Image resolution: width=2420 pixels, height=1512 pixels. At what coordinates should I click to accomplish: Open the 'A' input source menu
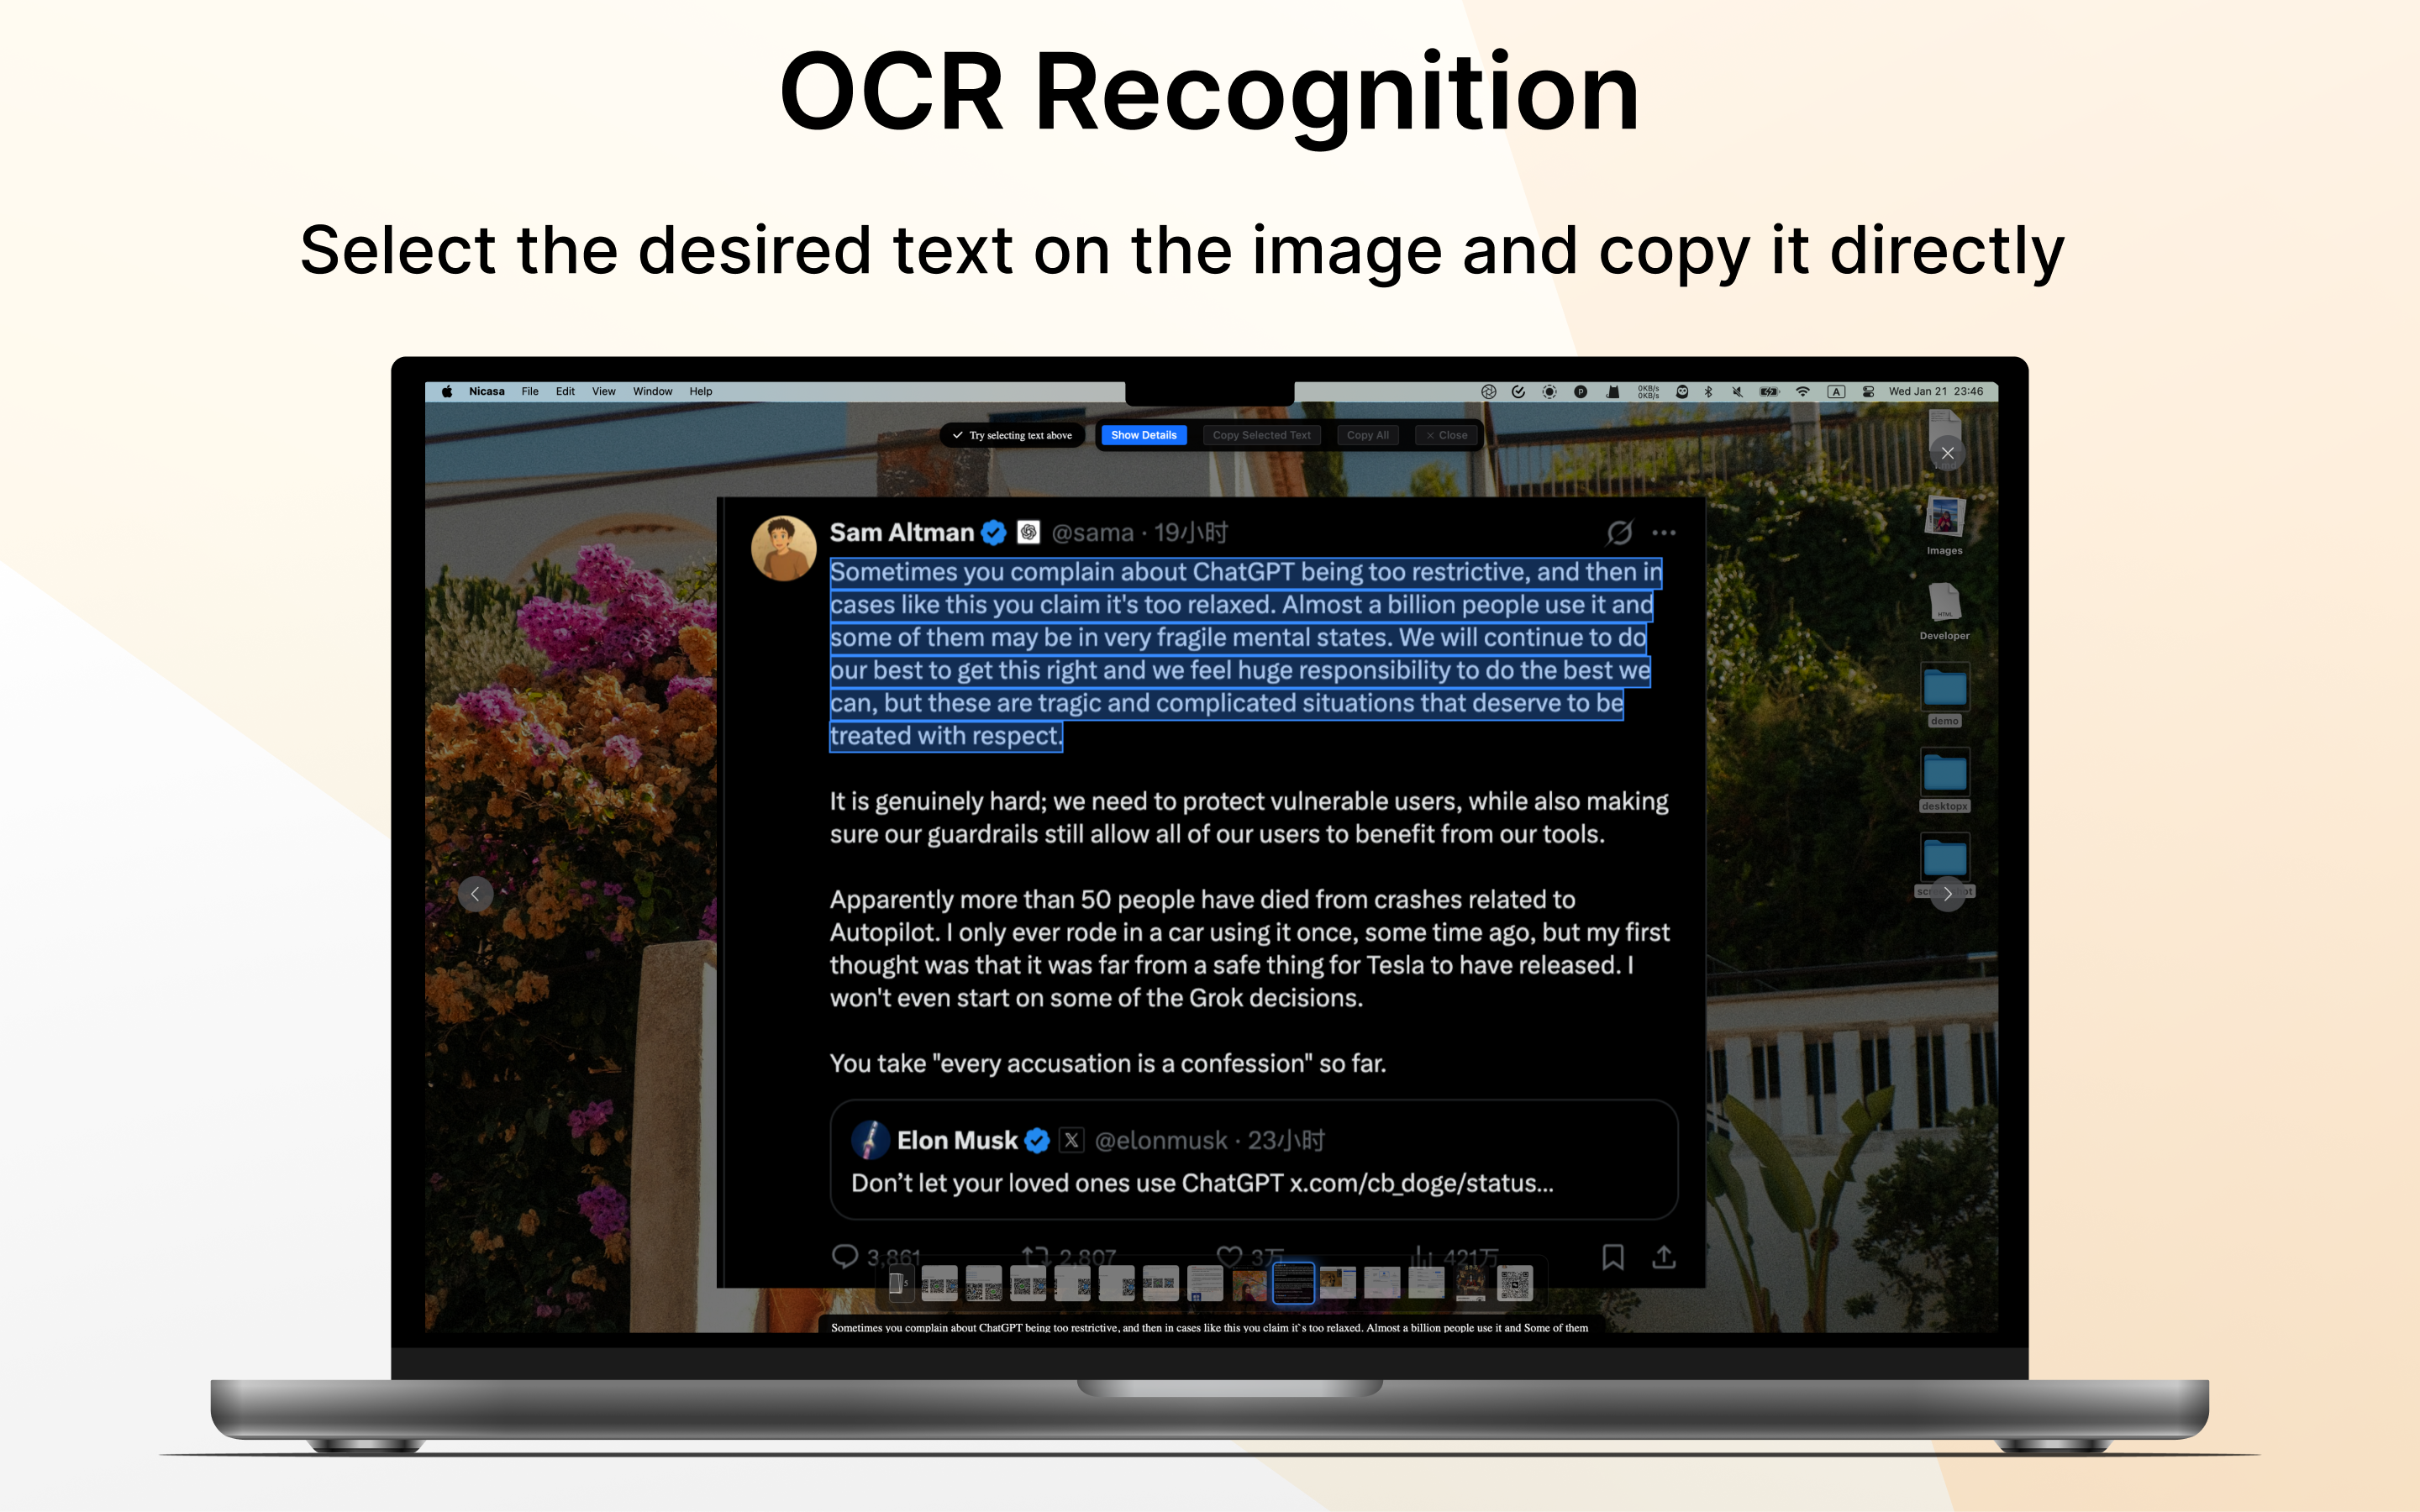tap(1835, 392)
